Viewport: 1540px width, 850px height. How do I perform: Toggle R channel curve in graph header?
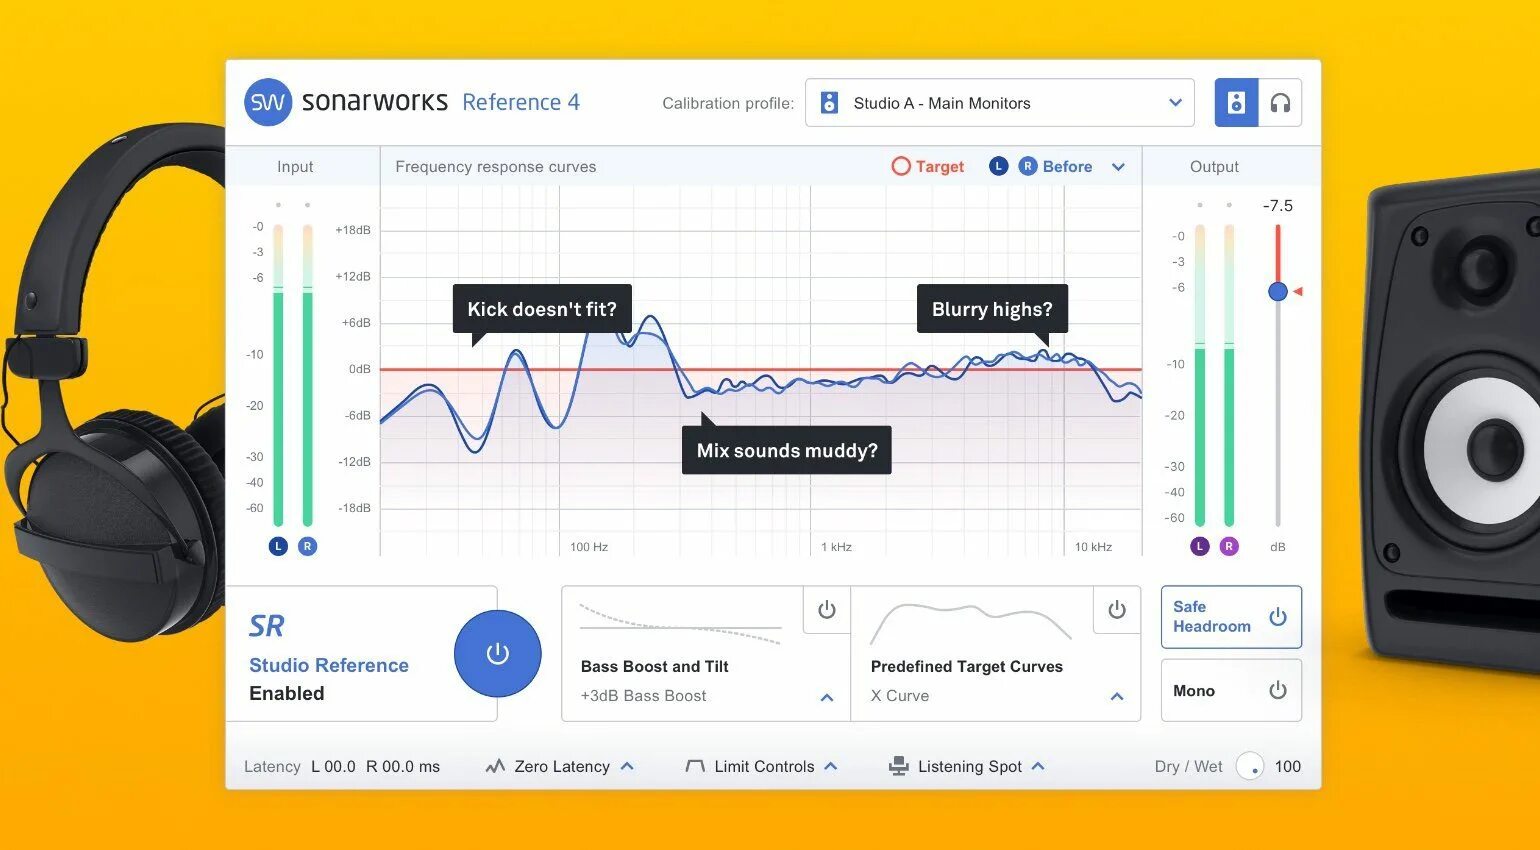point(1028,166)
